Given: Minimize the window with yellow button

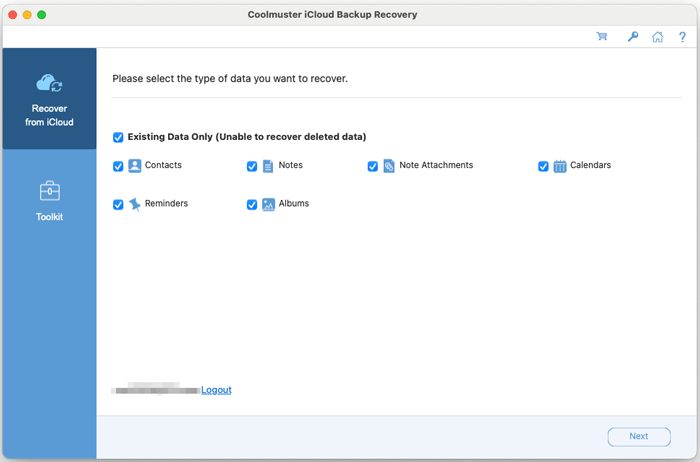Looking at the screenshot, I should click(x=27, y=15).
